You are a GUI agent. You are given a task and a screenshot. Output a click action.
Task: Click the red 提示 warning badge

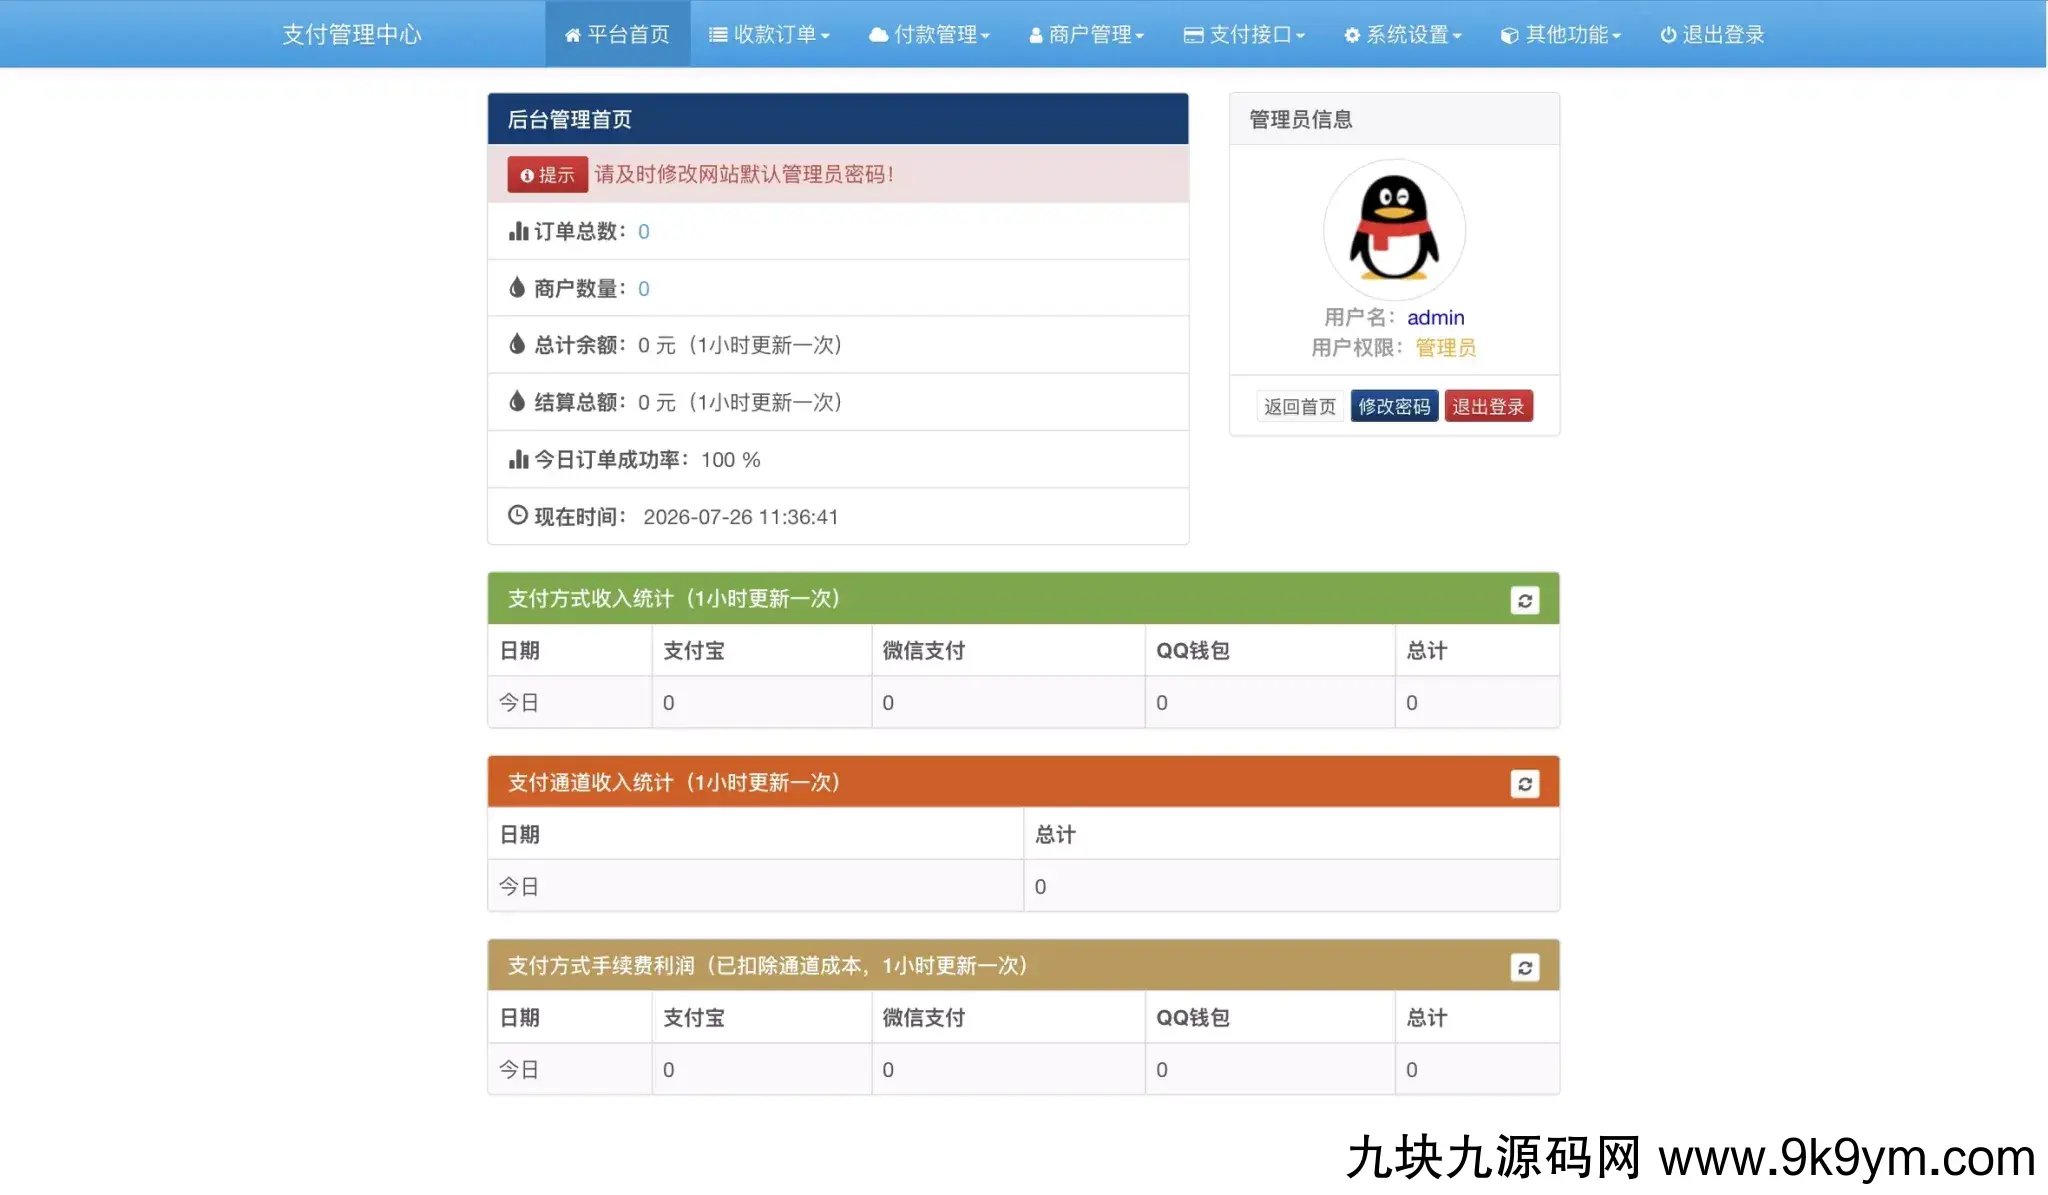point(547,175)
